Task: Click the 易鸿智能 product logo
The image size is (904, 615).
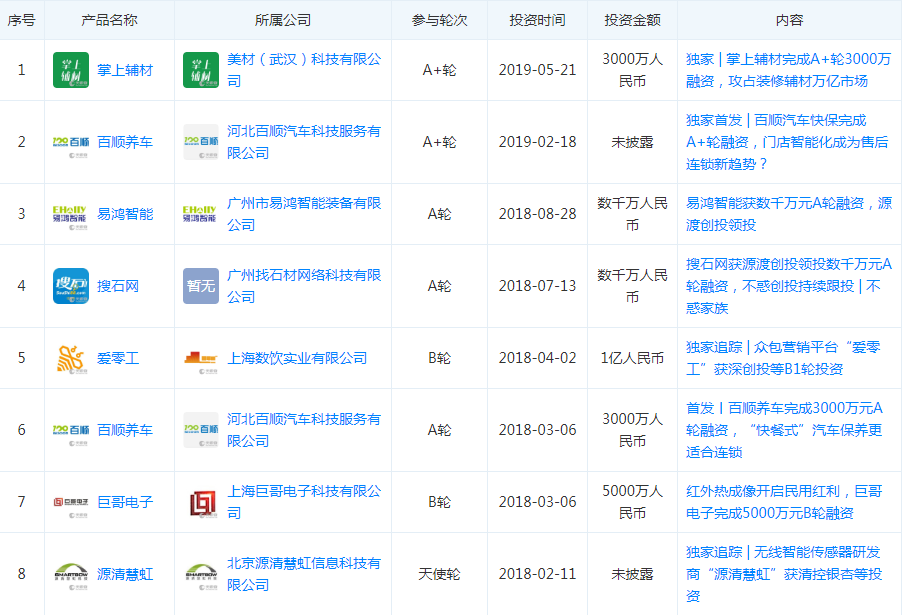Action: [x=71, y=214]
